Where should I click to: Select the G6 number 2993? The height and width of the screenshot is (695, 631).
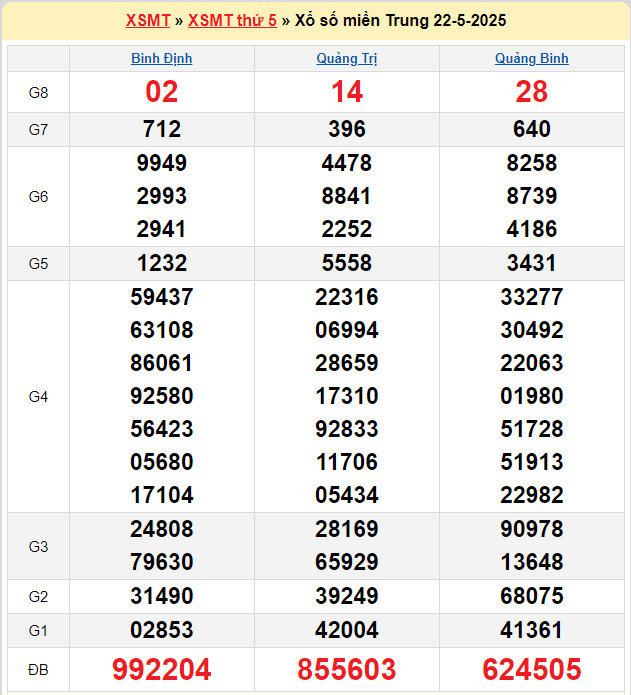pyautogui.click(x=162, y=196)
